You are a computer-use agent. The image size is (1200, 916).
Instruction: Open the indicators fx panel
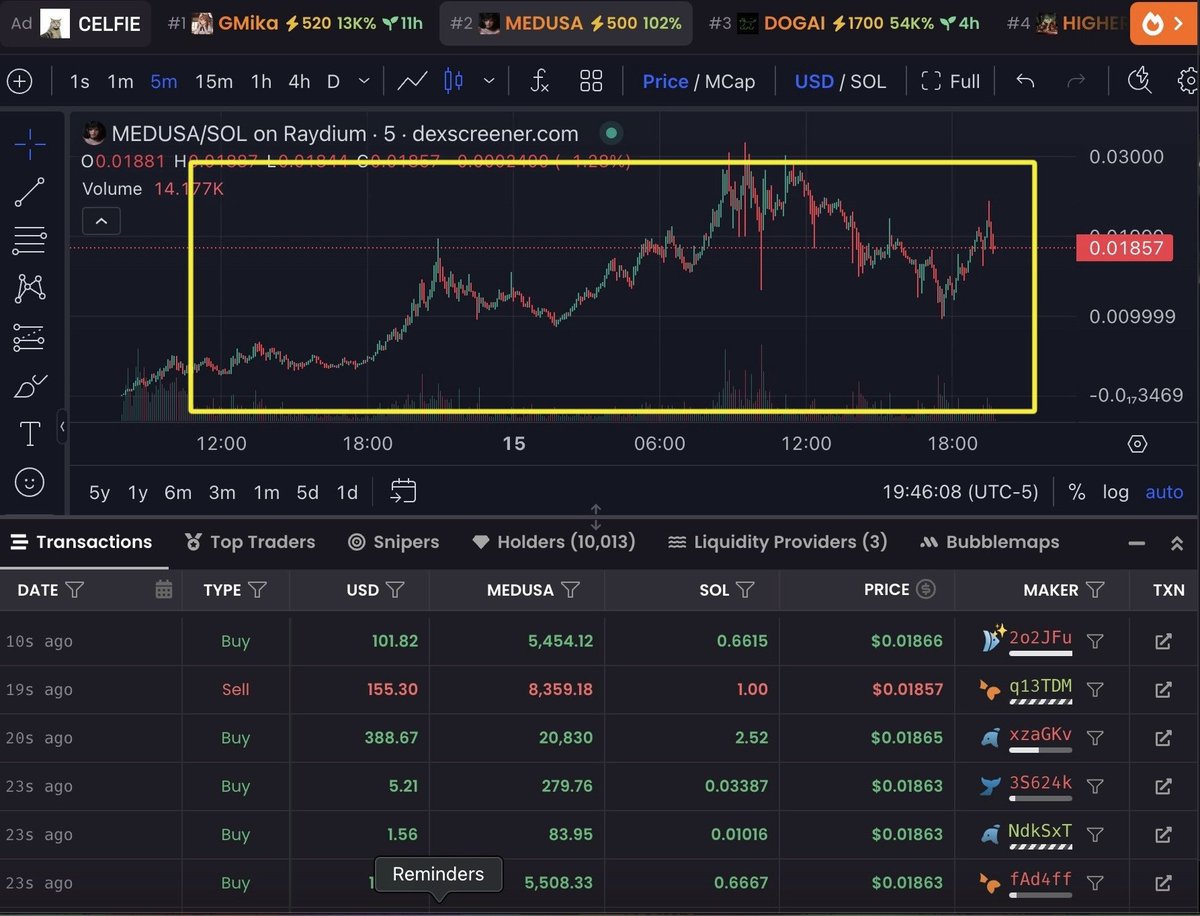(540, 81)
